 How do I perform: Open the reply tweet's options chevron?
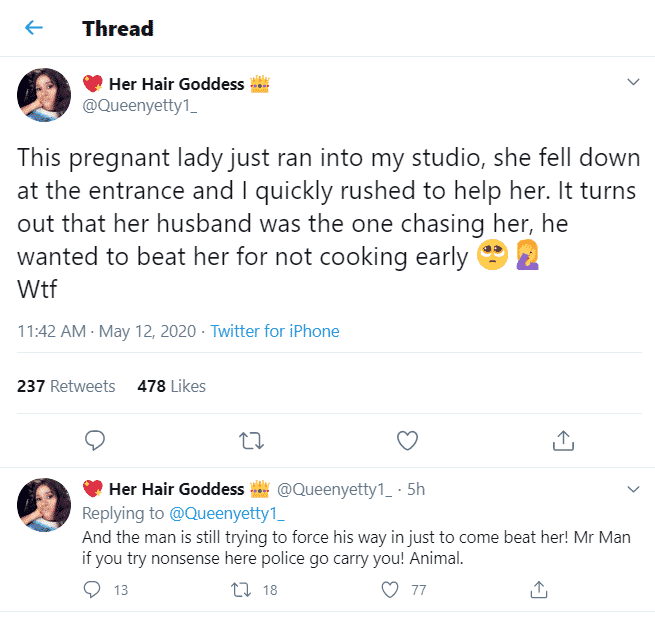tap(632, 489)
